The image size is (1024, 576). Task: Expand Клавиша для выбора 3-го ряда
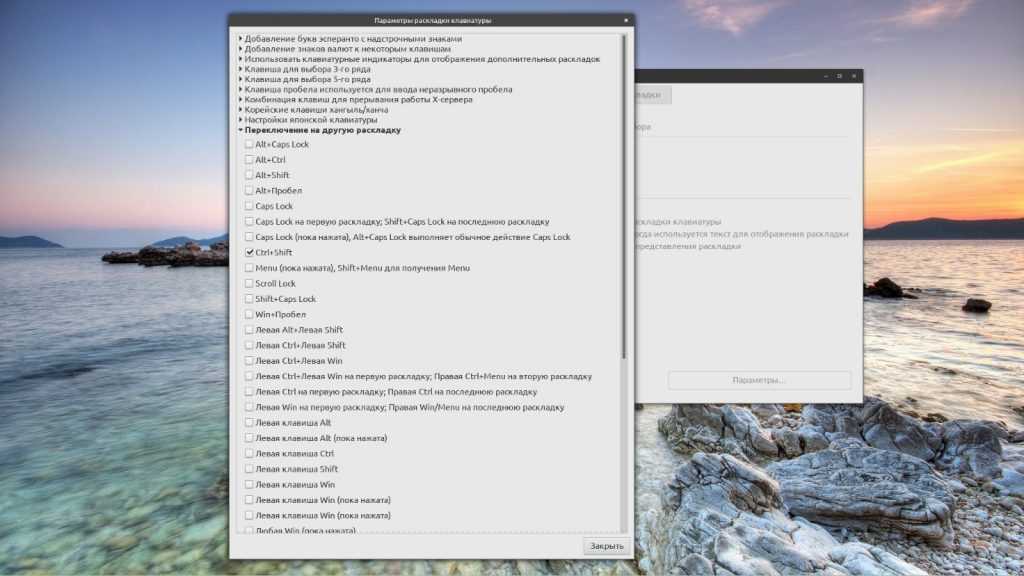pyautogui.click(x=240, y=69)
